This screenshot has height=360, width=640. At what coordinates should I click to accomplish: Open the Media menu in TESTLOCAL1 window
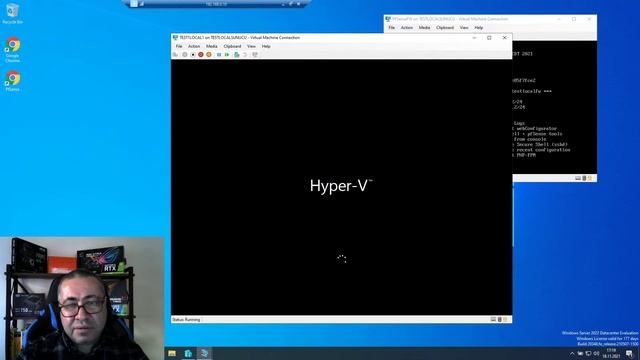click(211, 47)
